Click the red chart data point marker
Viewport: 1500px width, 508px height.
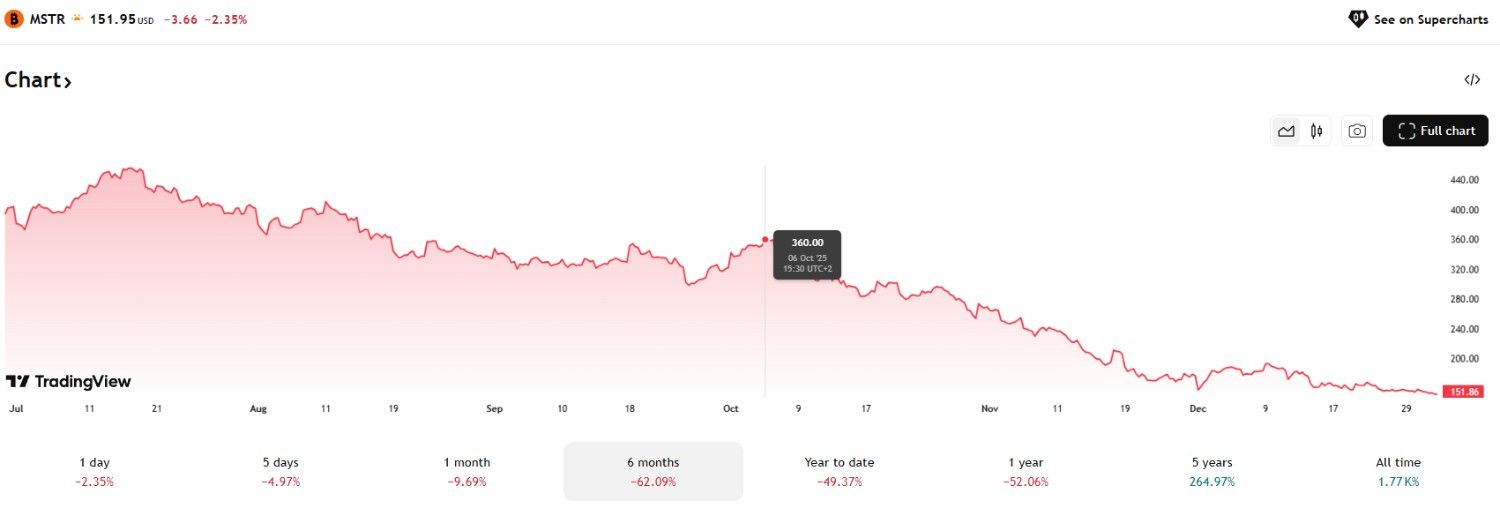(765, 239)
